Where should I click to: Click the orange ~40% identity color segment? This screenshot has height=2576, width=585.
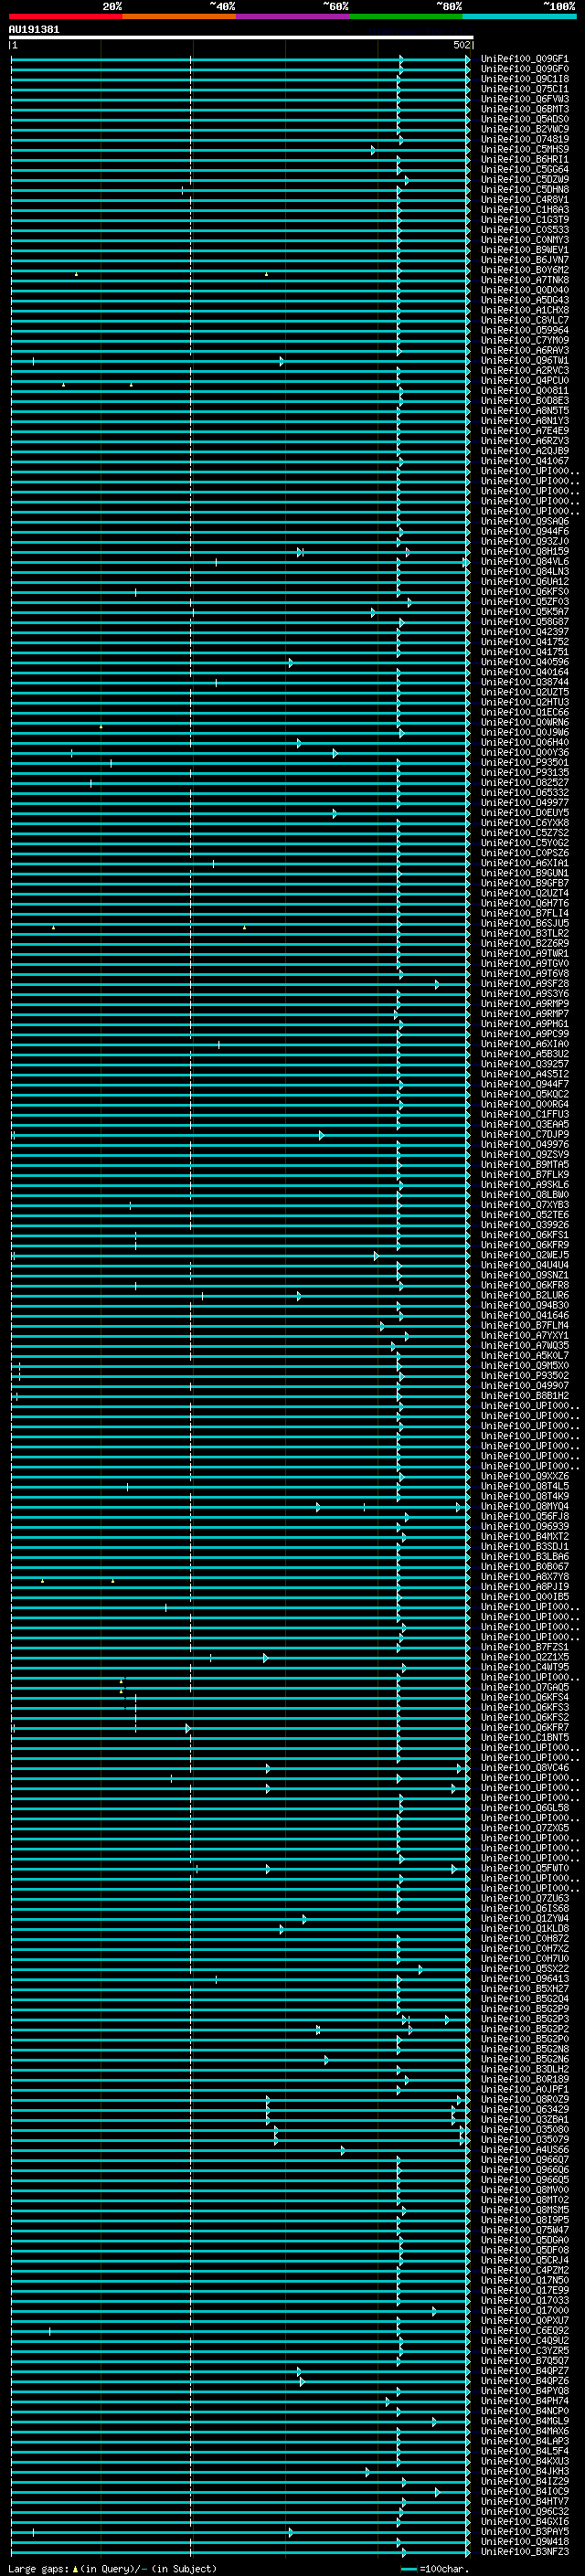tap(179, 16)
